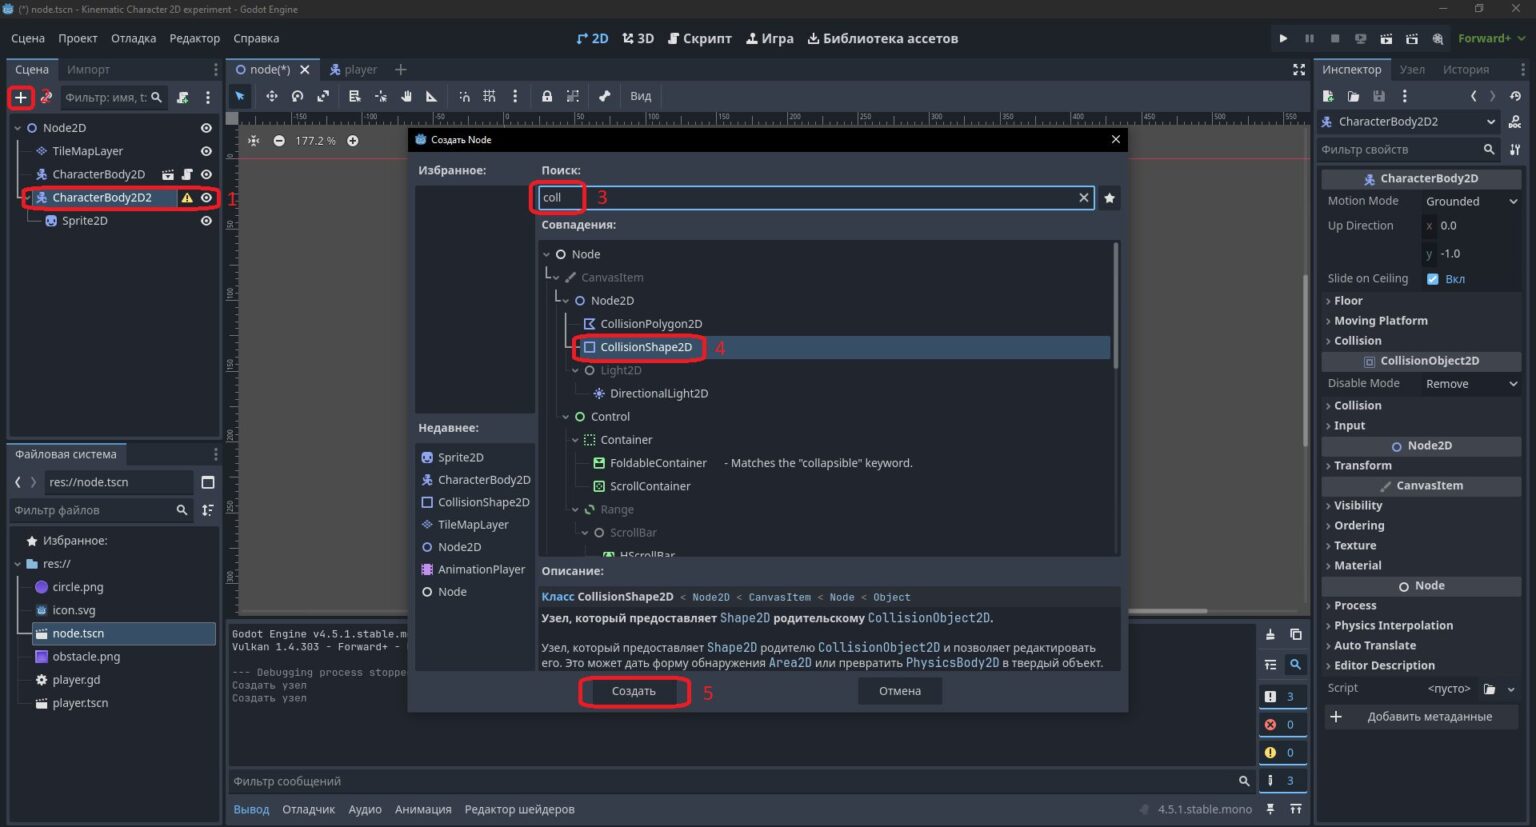1536x827 pixels.
Task: Open the Motion Mode Grounded dropdown
Action: [x=1471, y=201]
